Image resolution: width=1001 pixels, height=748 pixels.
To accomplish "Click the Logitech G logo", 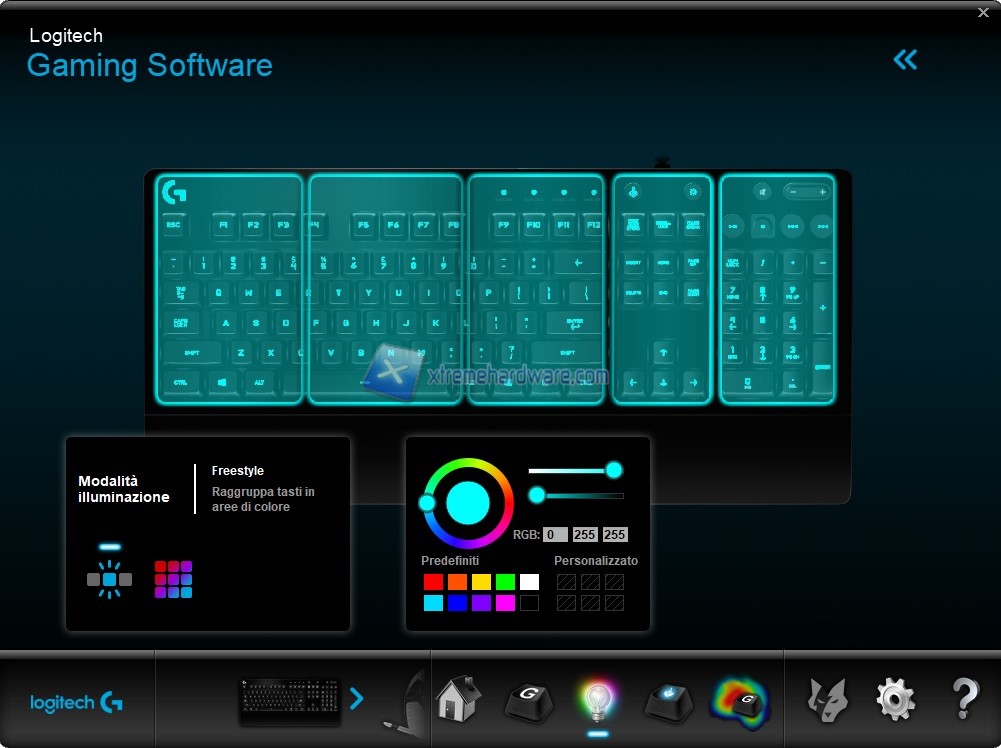I will [76, 702].
